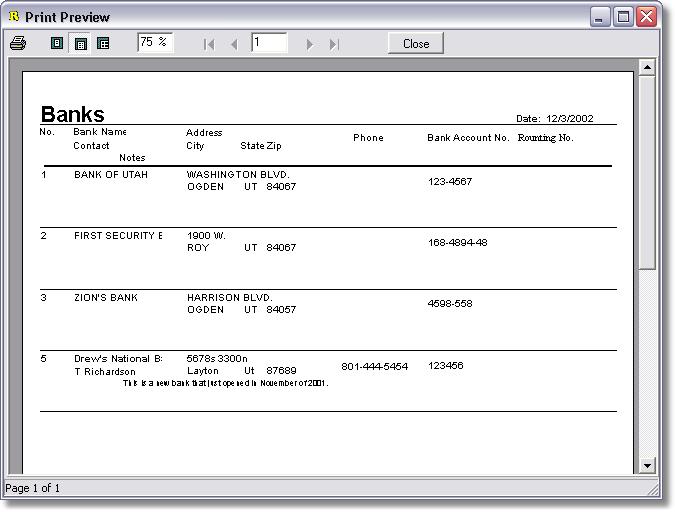Click the Date: 12/3/2002 text
Screen dimensions: 675x512
(554, 118)
